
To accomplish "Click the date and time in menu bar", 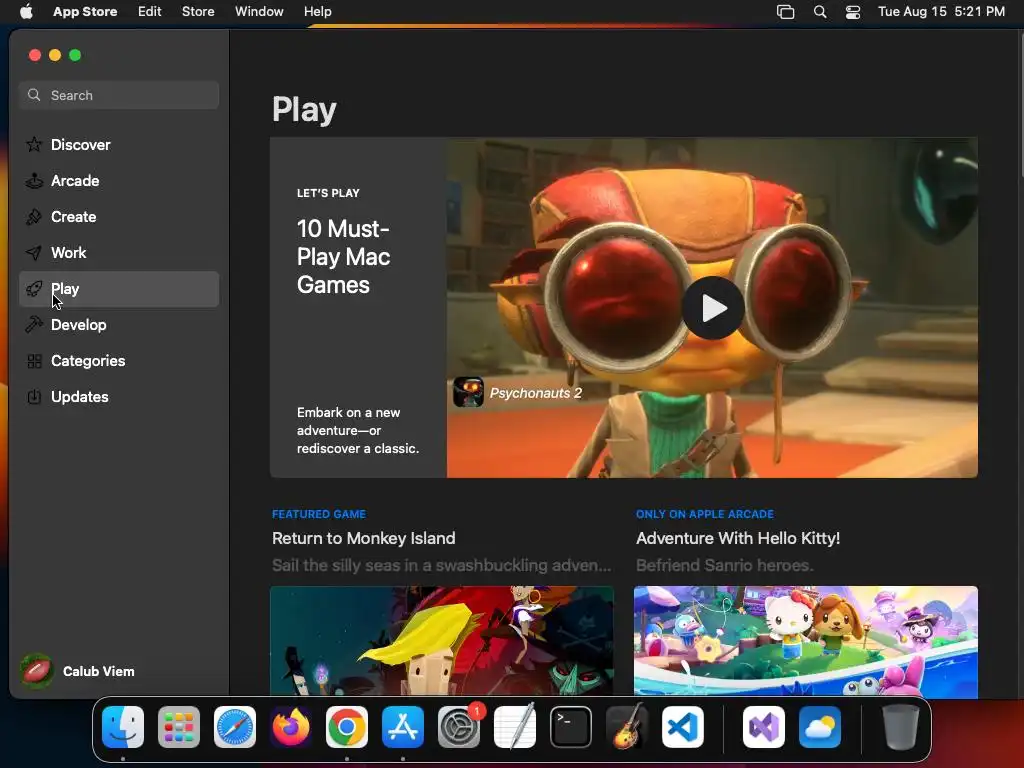I will pos(941,12).
